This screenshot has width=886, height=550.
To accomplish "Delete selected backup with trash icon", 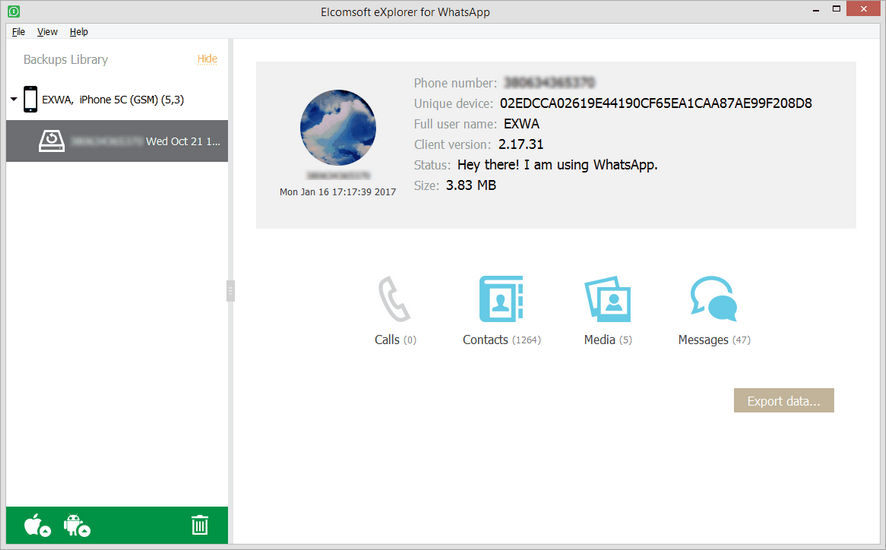I will [199, 525].
